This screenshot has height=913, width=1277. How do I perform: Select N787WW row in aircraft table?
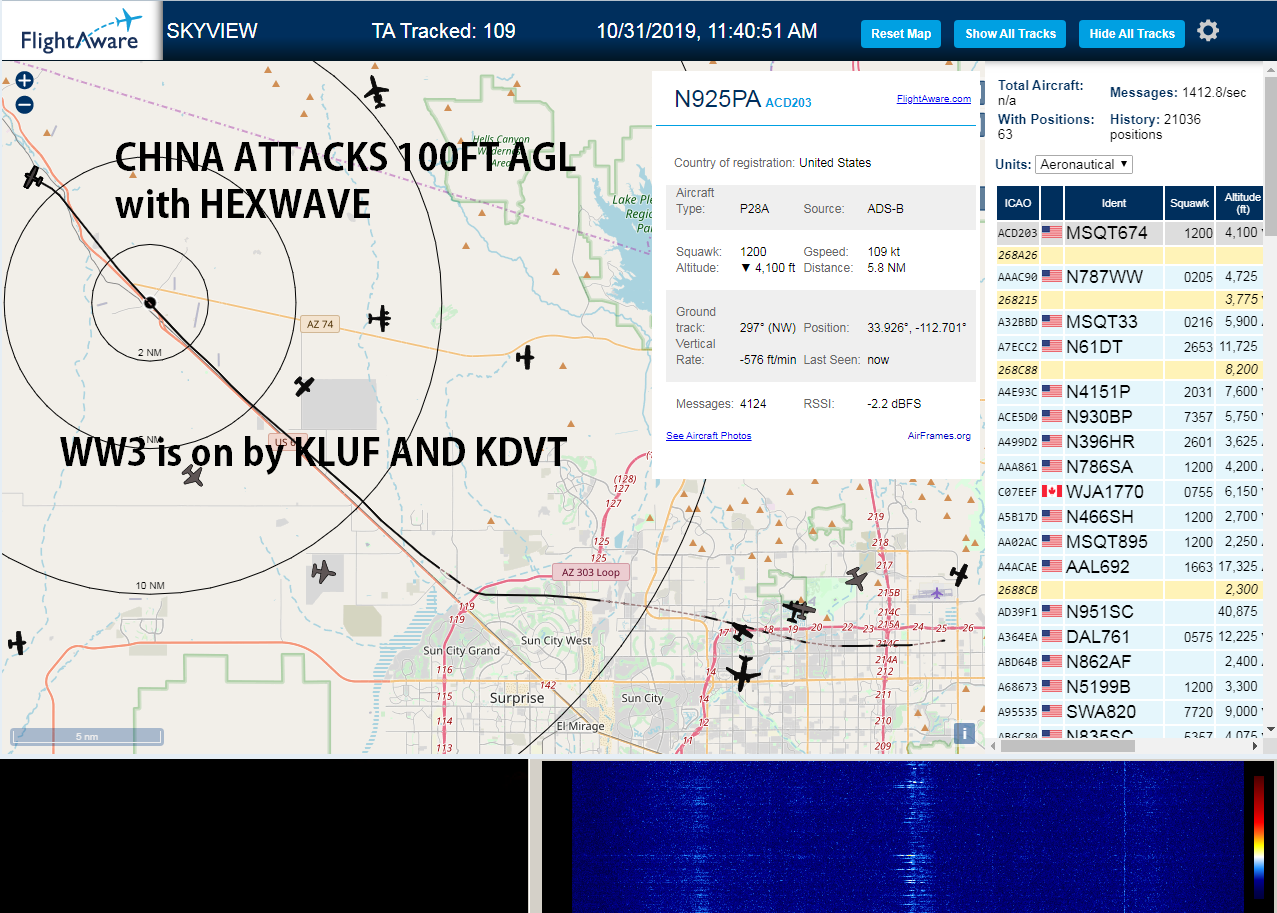1130,276
